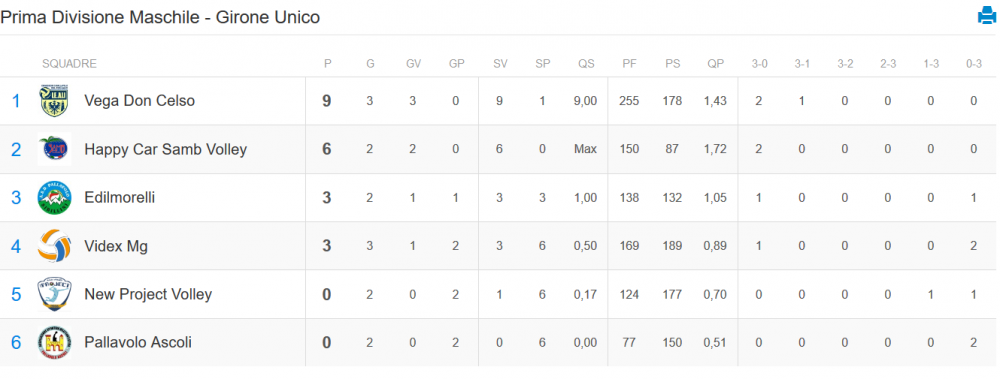The width and height of the screenshot is (1000, 379).
Task: Click the SQUADRE column header
Action: coord(70,64)
